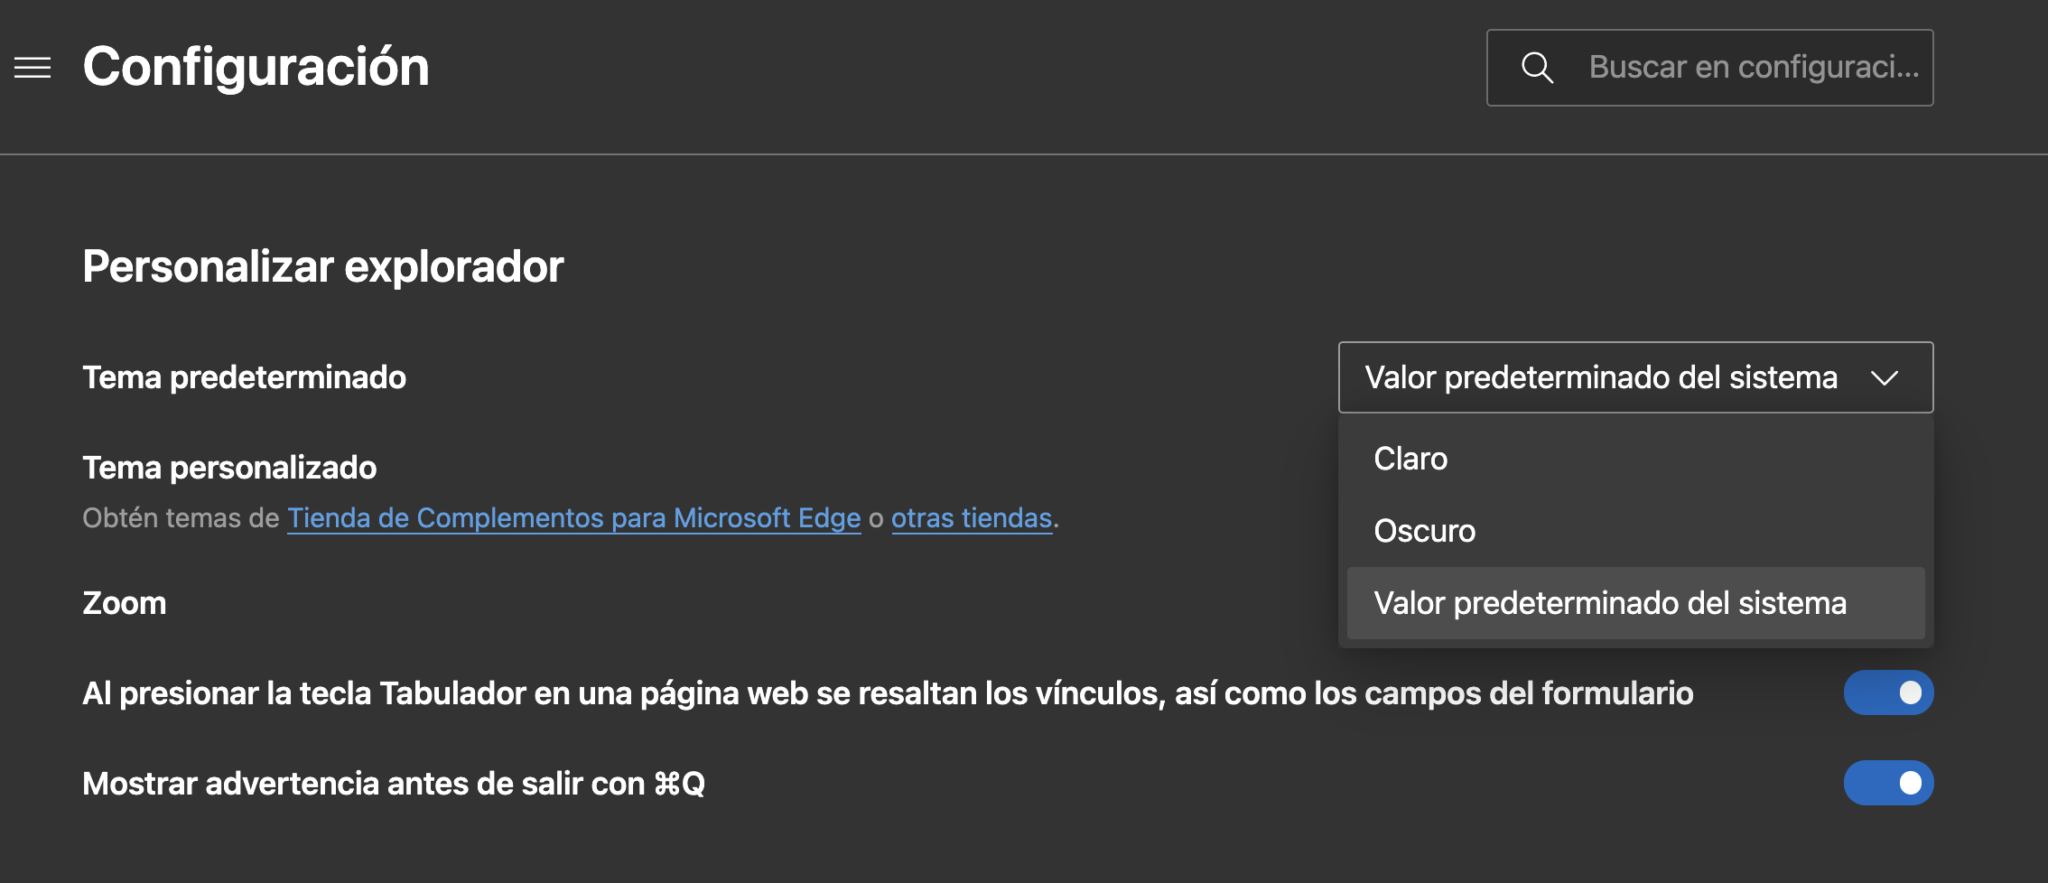Click the Tema personalizado label

click(229, 467)
